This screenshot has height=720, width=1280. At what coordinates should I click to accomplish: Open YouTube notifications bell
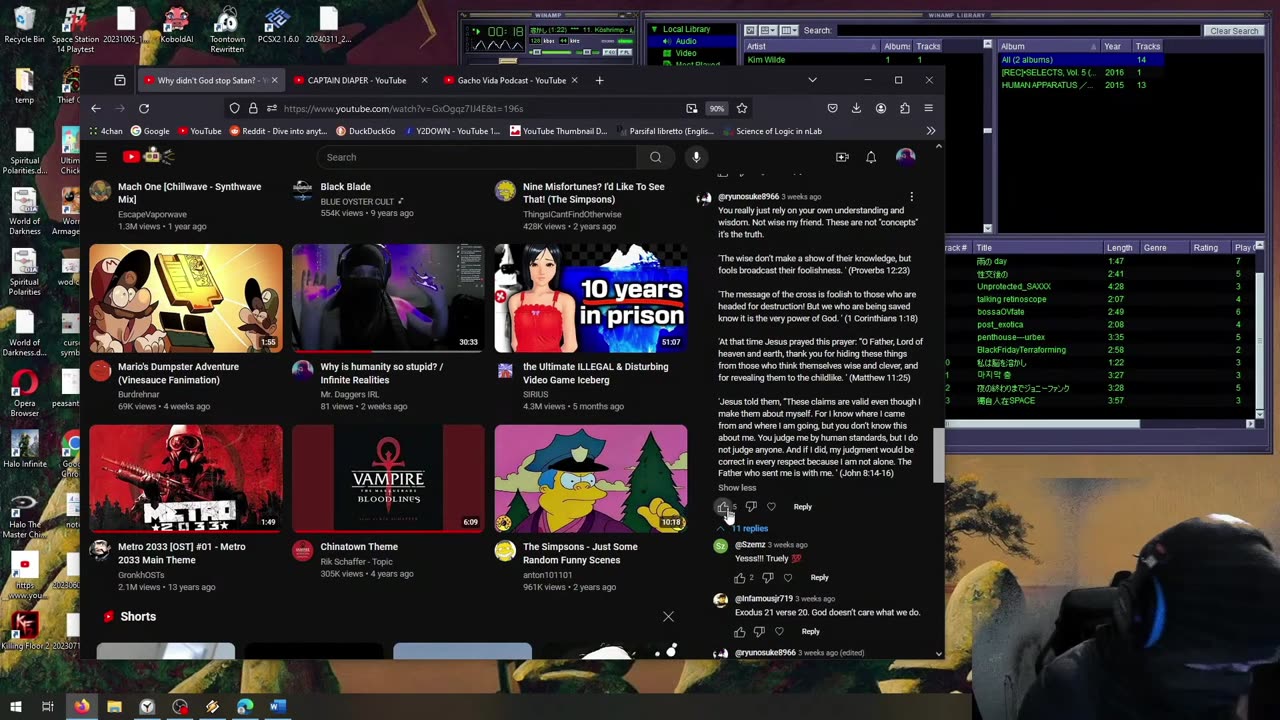871,157
